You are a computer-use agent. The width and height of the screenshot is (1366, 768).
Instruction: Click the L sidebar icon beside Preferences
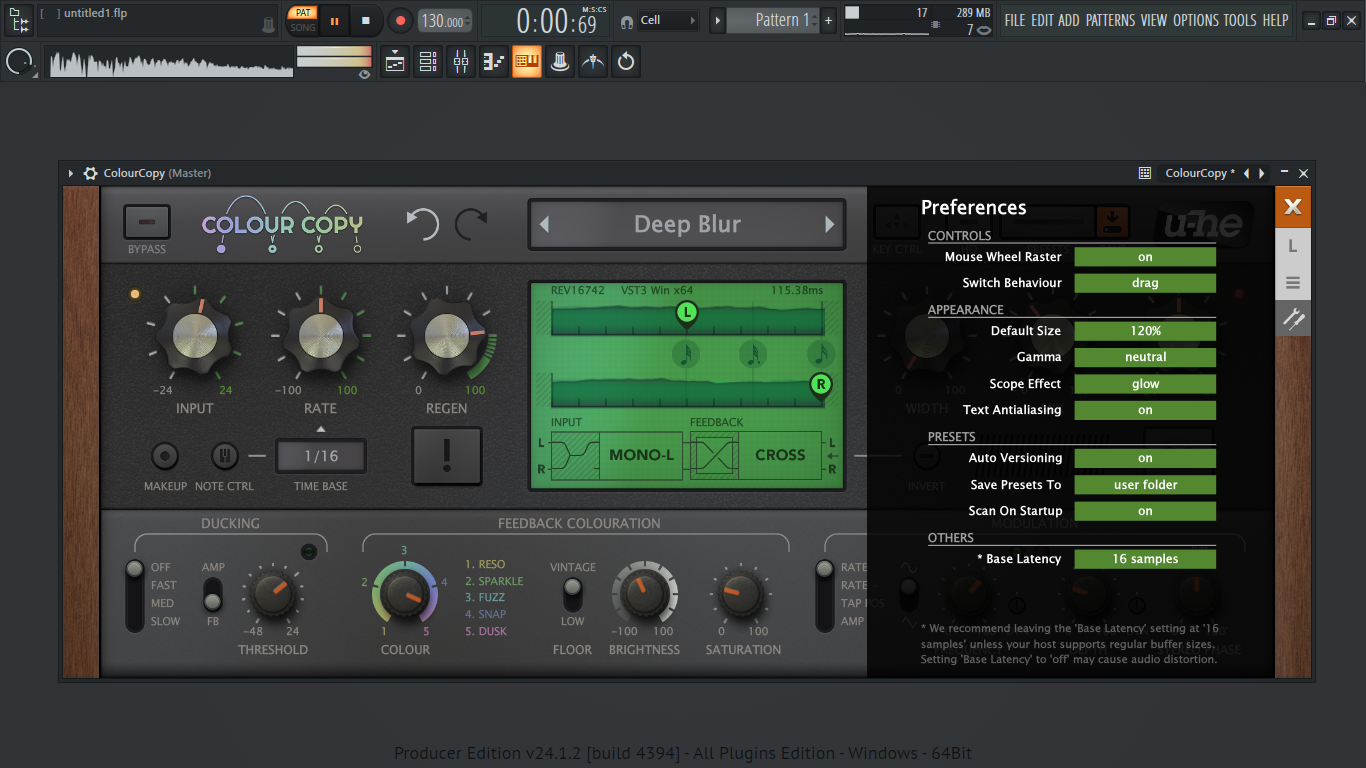[1293, 246]
